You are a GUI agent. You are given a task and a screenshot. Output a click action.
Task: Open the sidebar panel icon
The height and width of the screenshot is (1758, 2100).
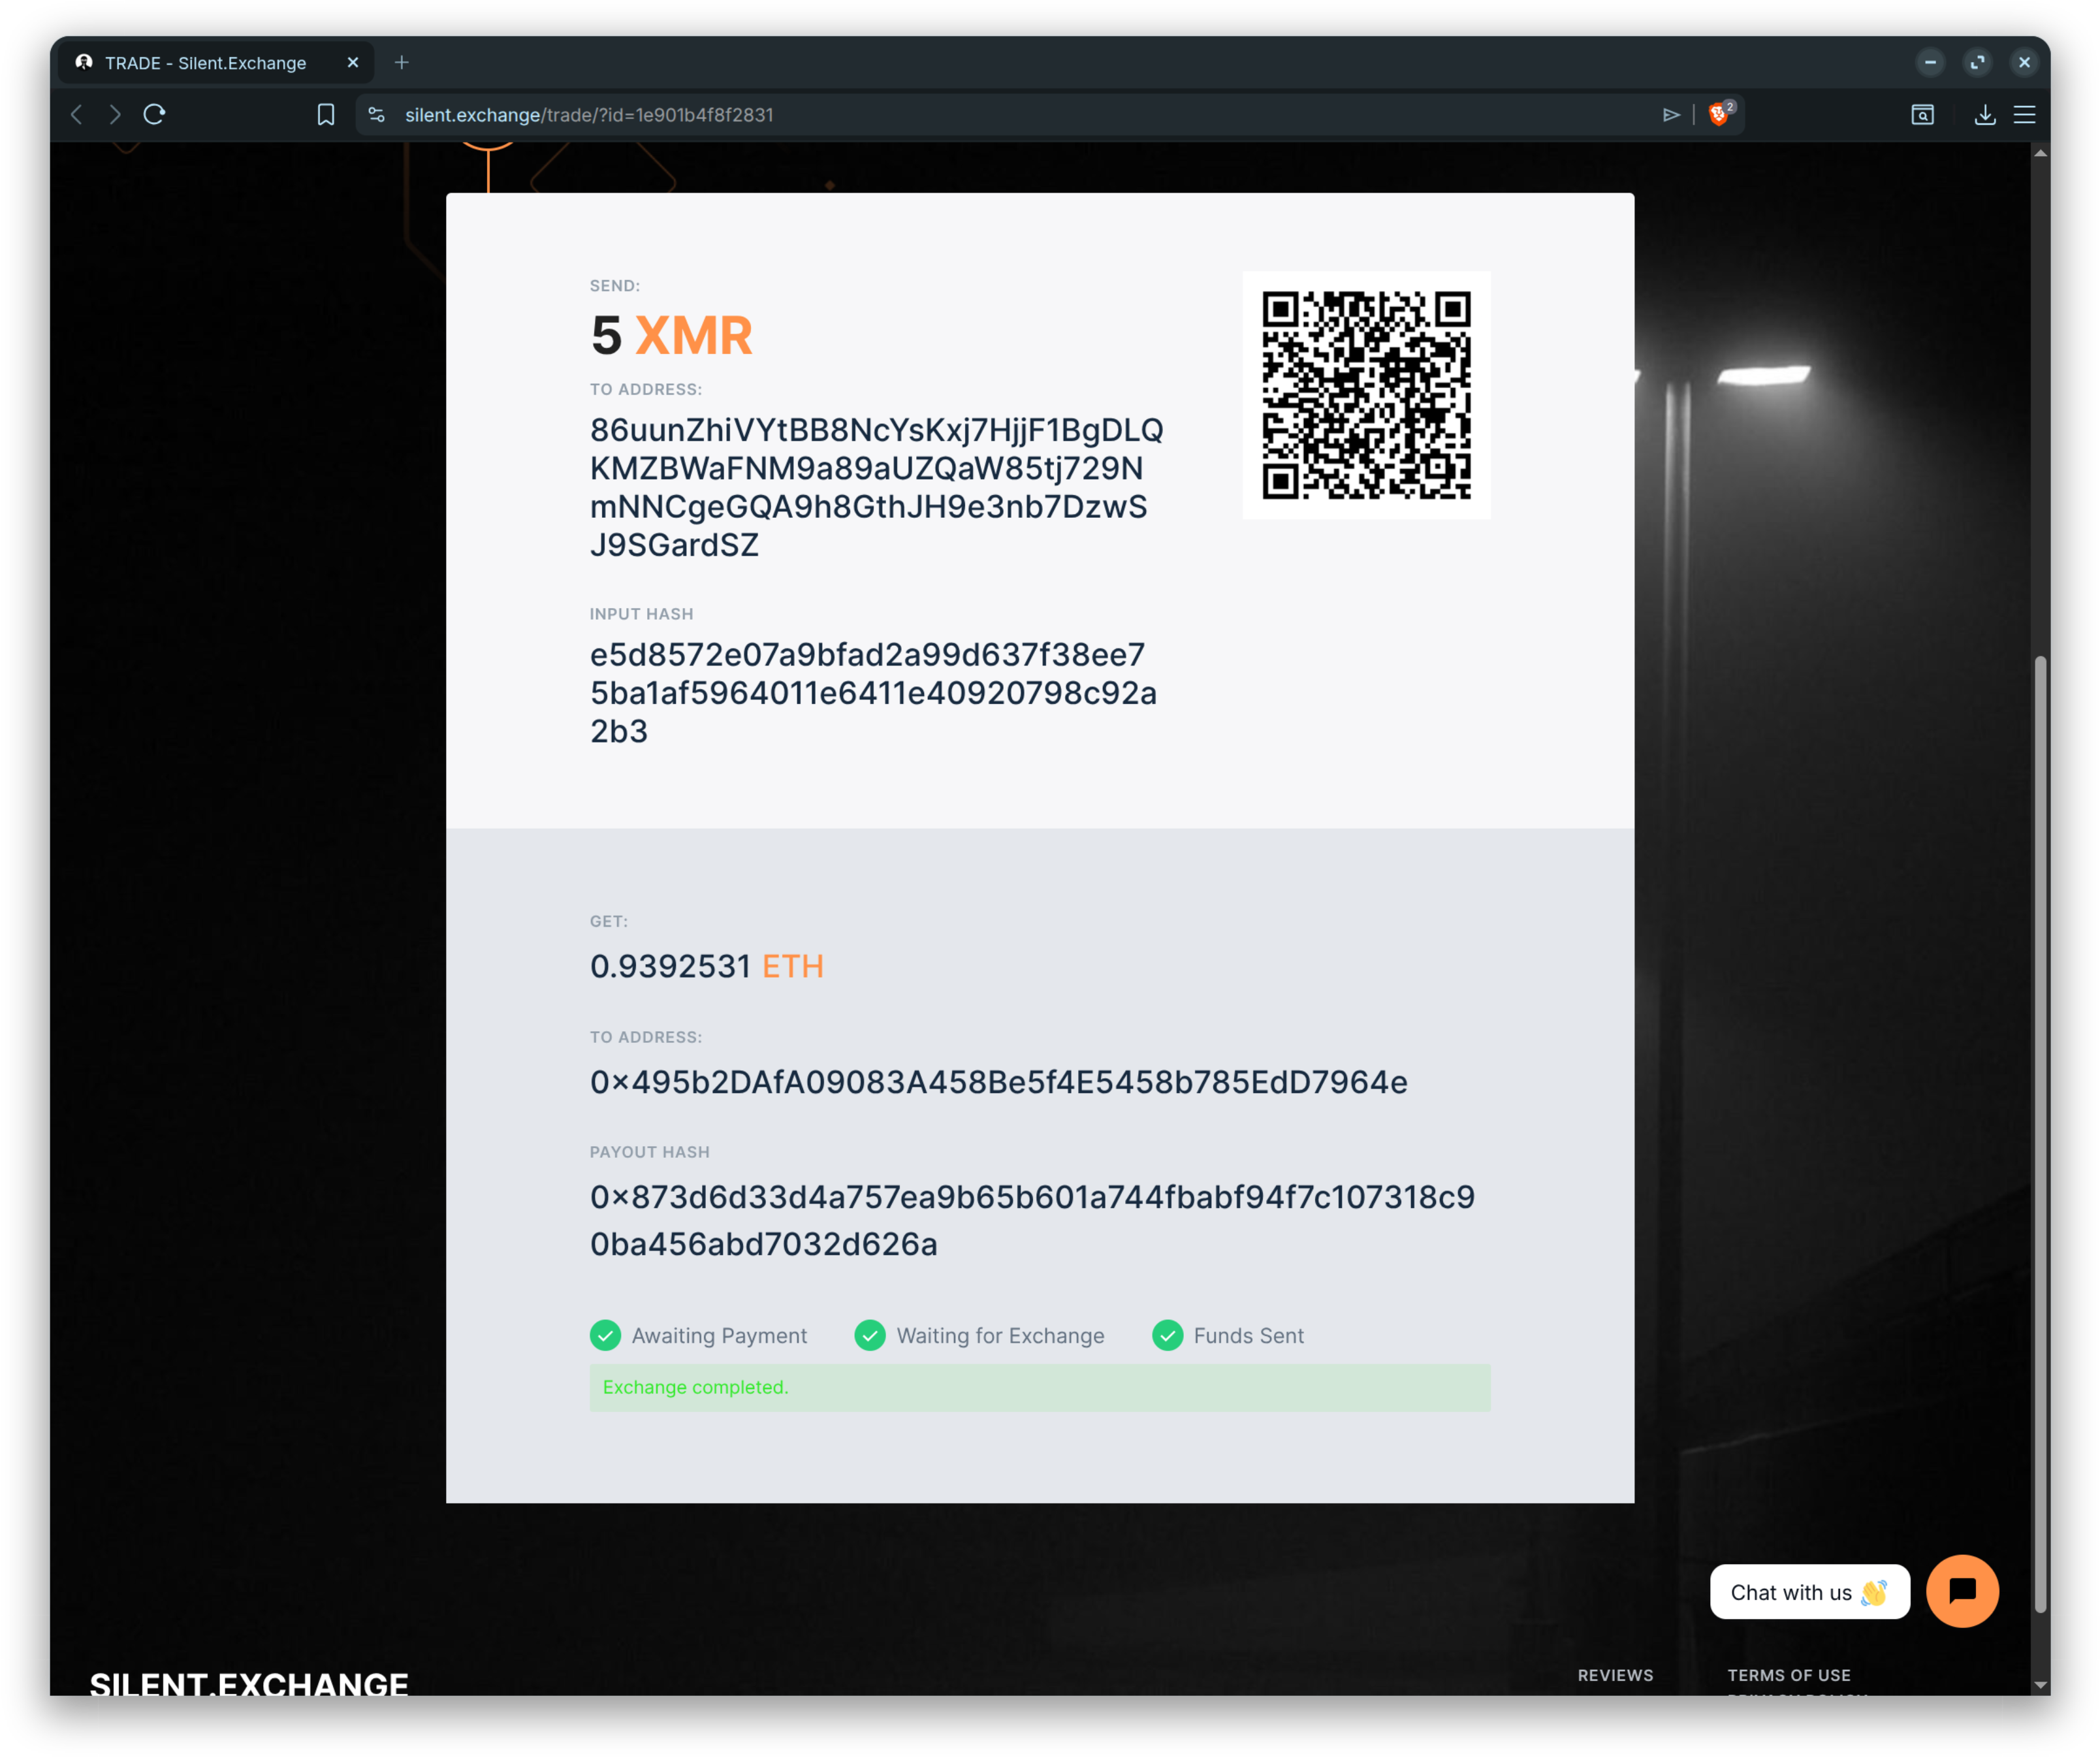tap(1922, 115)
